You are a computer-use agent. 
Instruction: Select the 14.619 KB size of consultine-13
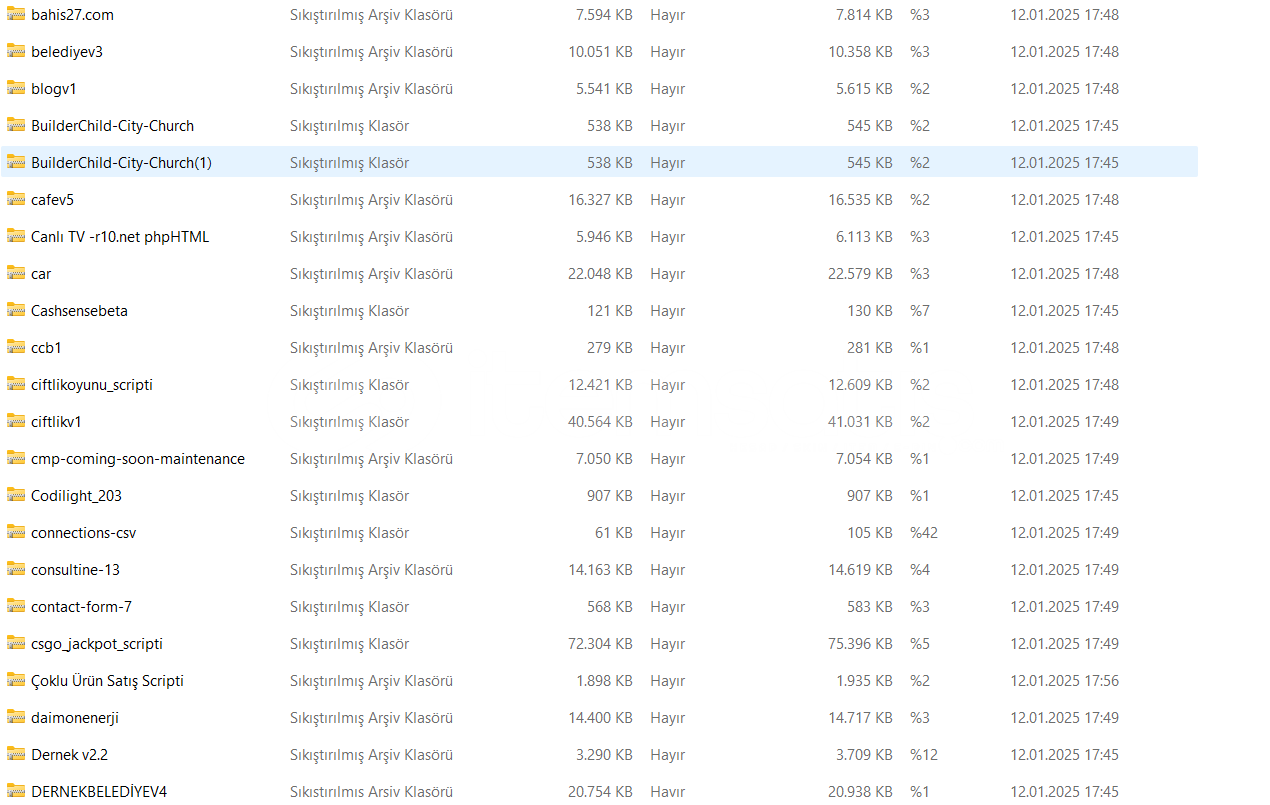pyautogui.click(x=860, y=570)
